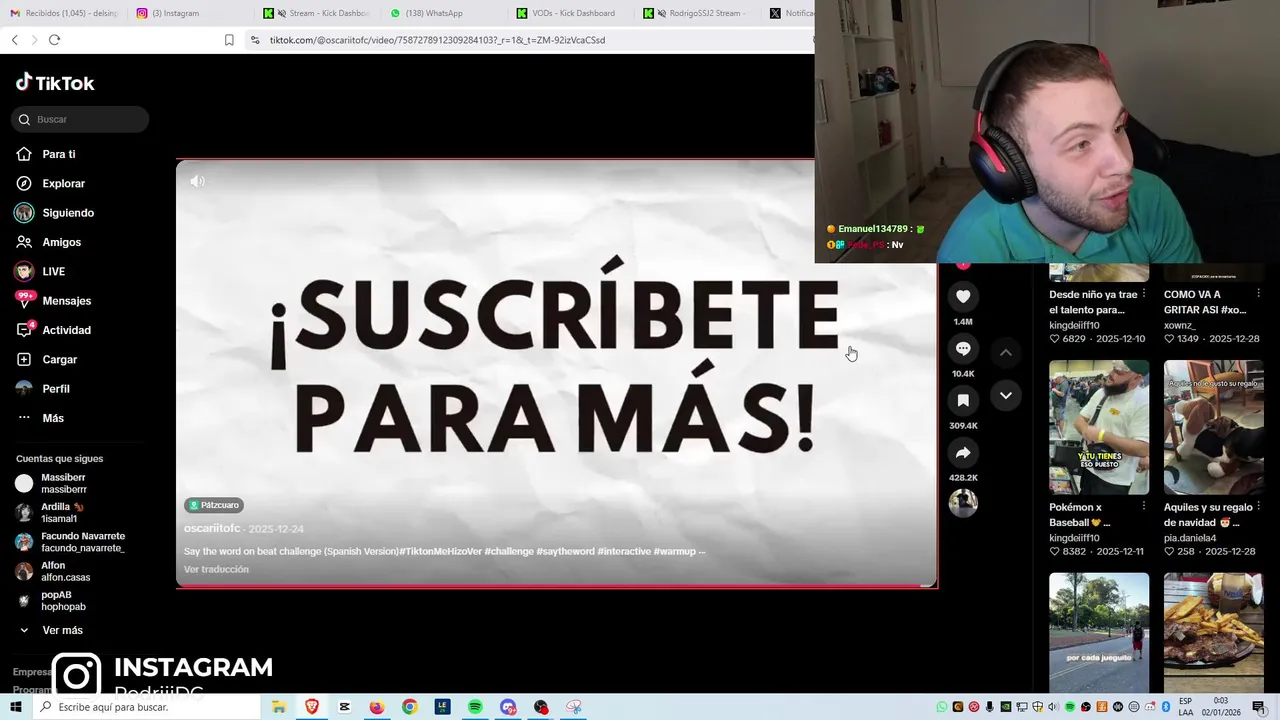The height and width of the screenshot is (720, 1280).
Task: Open Mensajes inbox
Action: [53, 300]
